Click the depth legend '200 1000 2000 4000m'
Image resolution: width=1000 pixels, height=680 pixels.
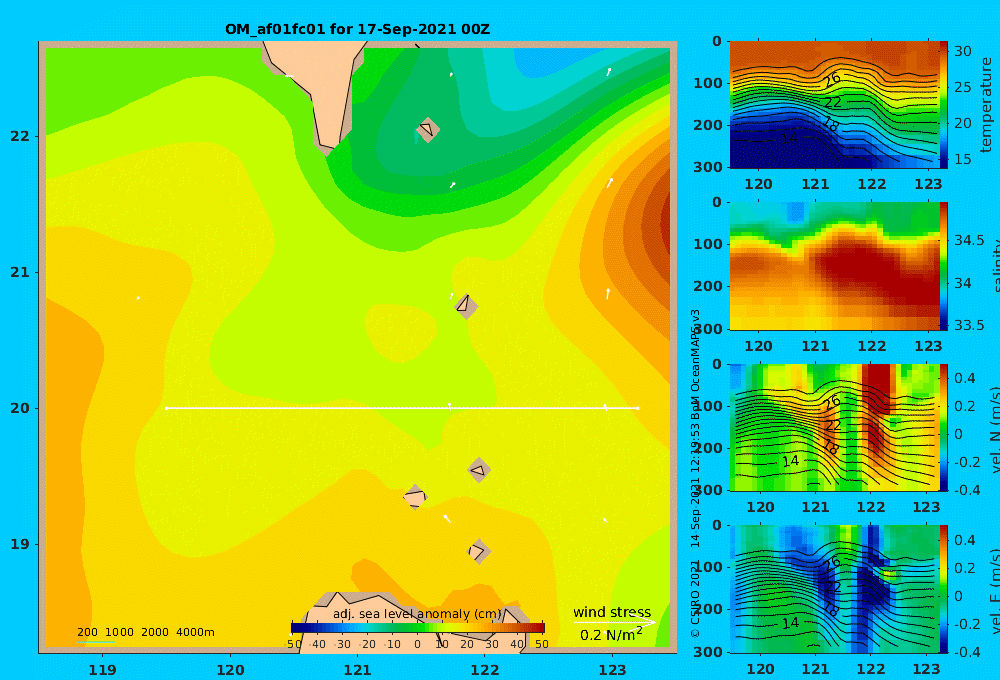tap(145, 632)
